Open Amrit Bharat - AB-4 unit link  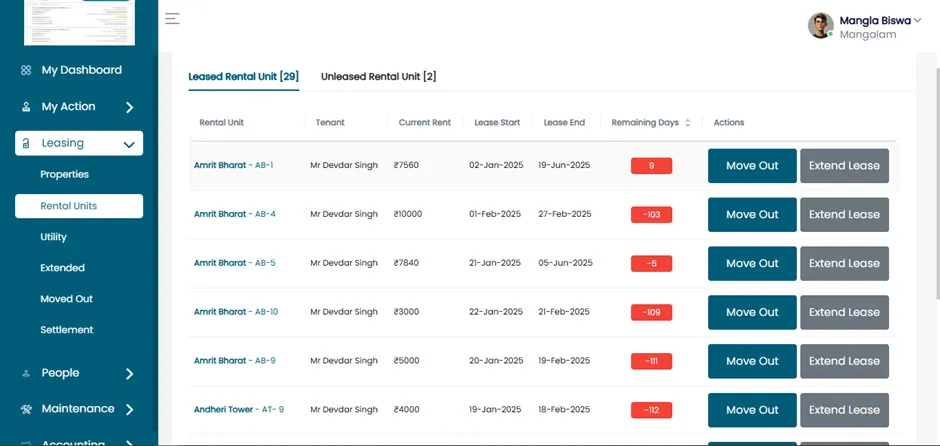click(x=234, y=214)
